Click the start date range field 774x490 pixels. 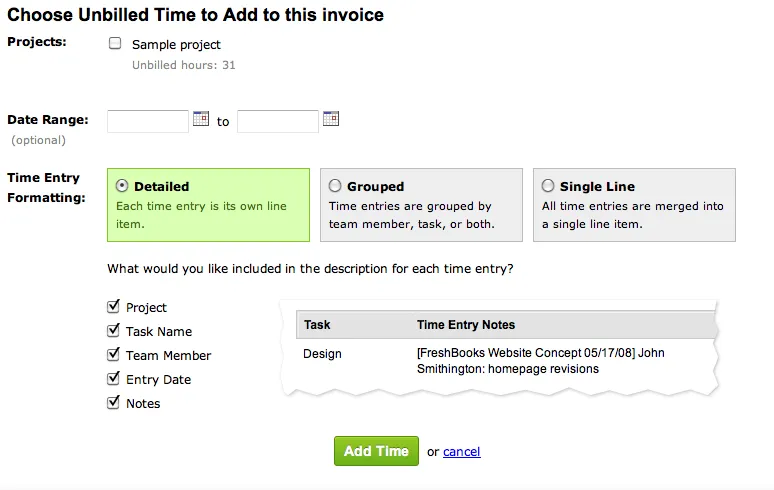pyautogui.click(x=148, y=121)
